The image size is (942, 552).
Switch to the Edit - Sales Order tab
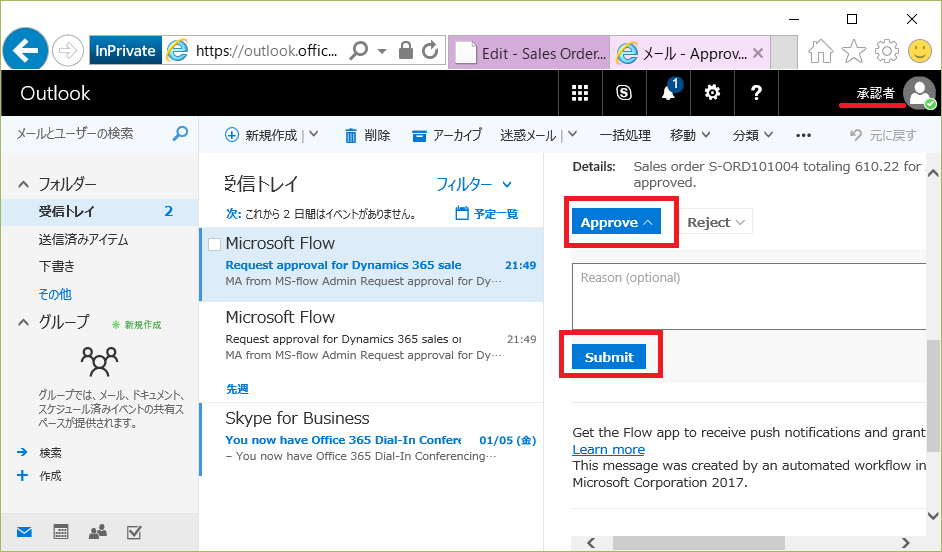pyautogui.click(x=529, y=53)
